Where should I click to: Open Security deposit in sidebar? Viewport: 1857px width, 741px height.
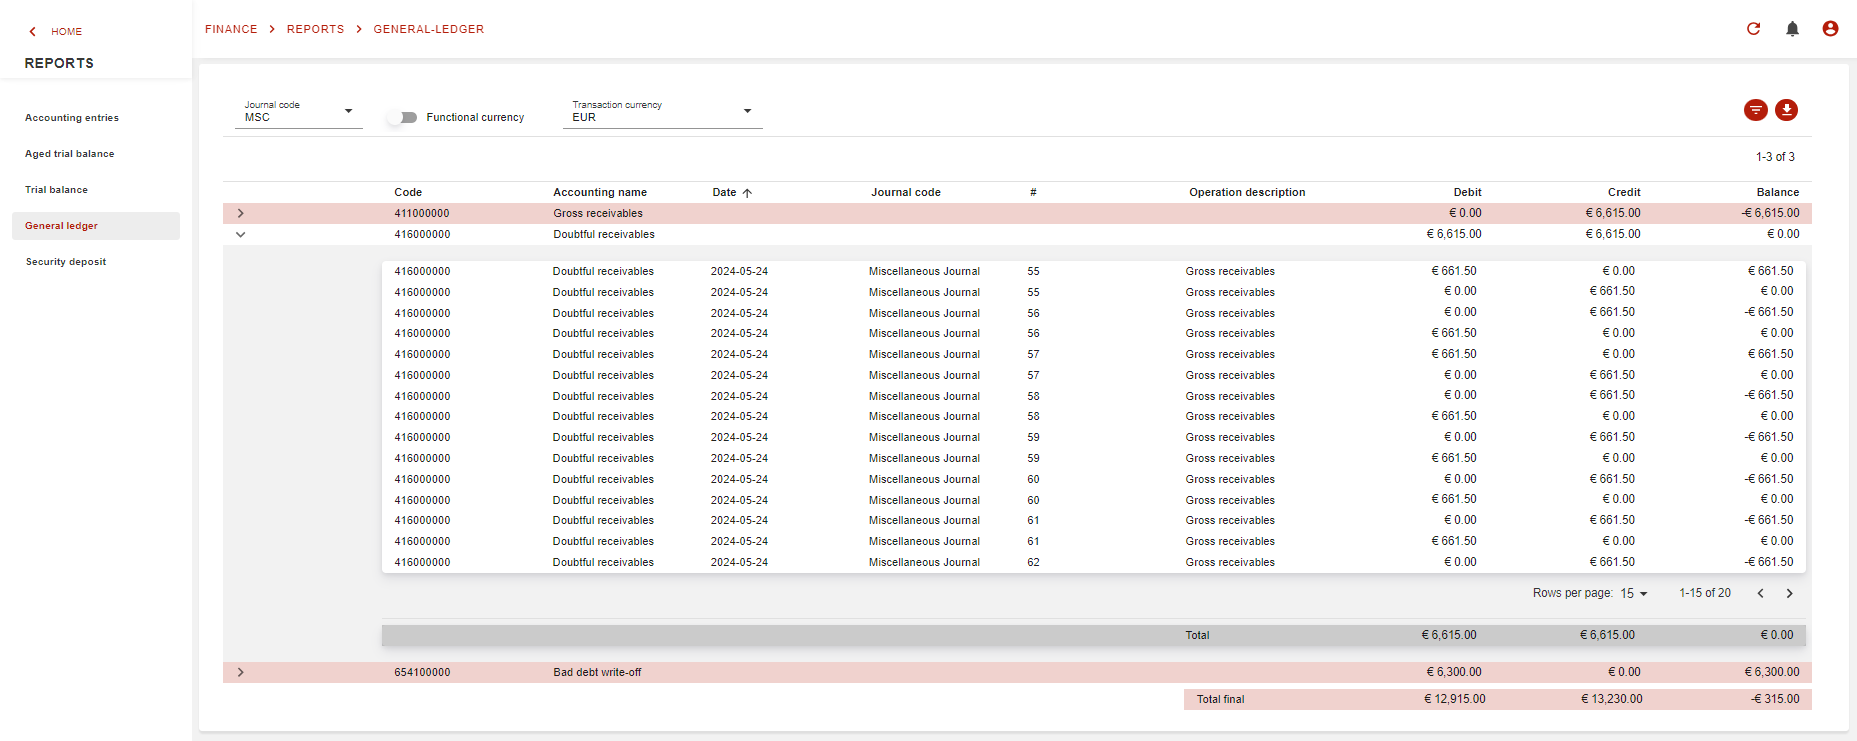tap(66, 262)
